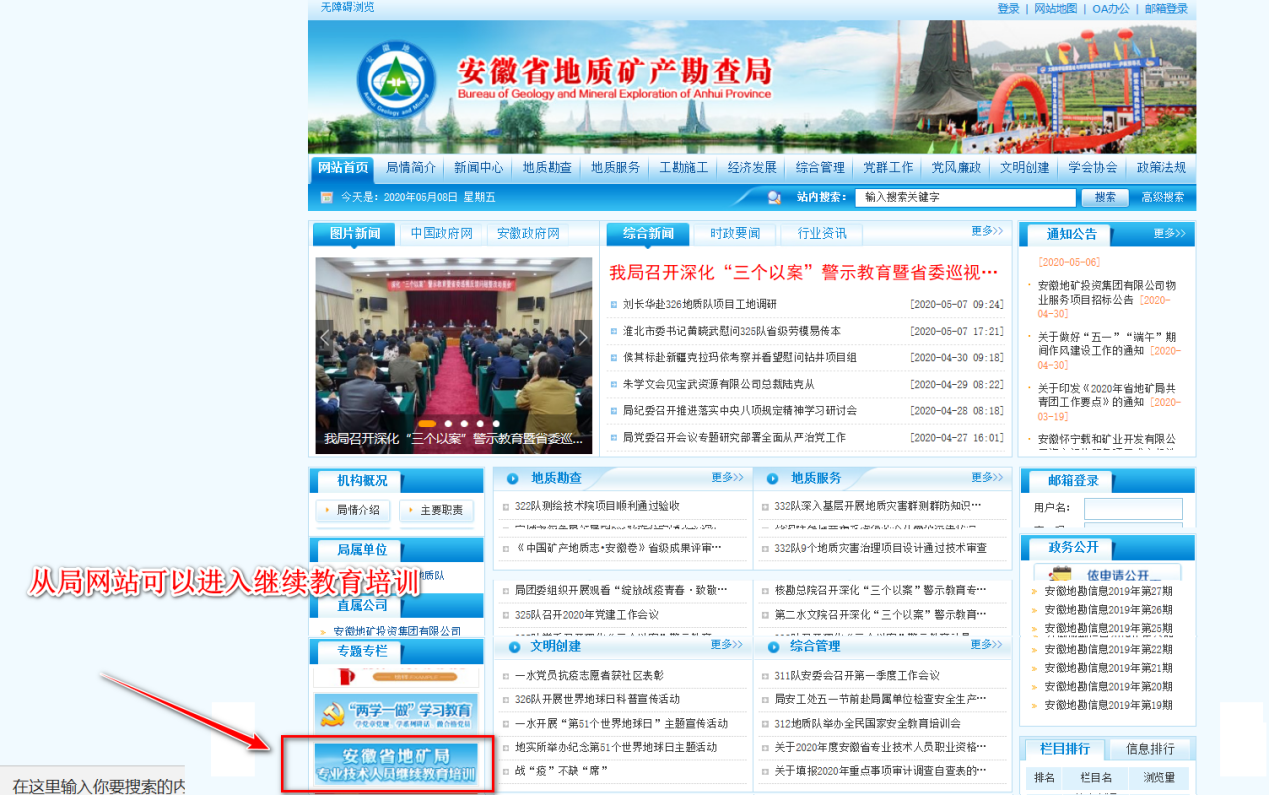Click 更多>> in the 地质勘查 section header
1269x795 pixels.
728,477
